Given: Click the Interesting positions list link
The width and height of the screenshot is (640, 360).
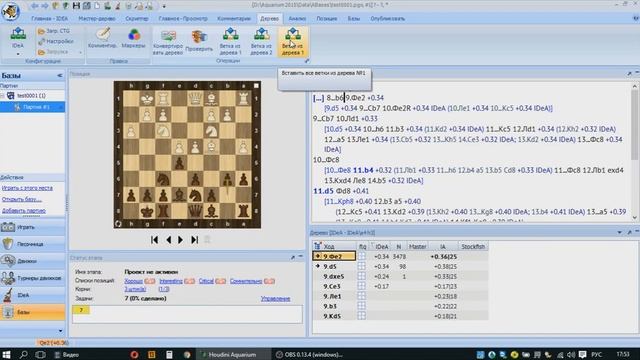Looking at the screenshot, I should tap(171, 281).
